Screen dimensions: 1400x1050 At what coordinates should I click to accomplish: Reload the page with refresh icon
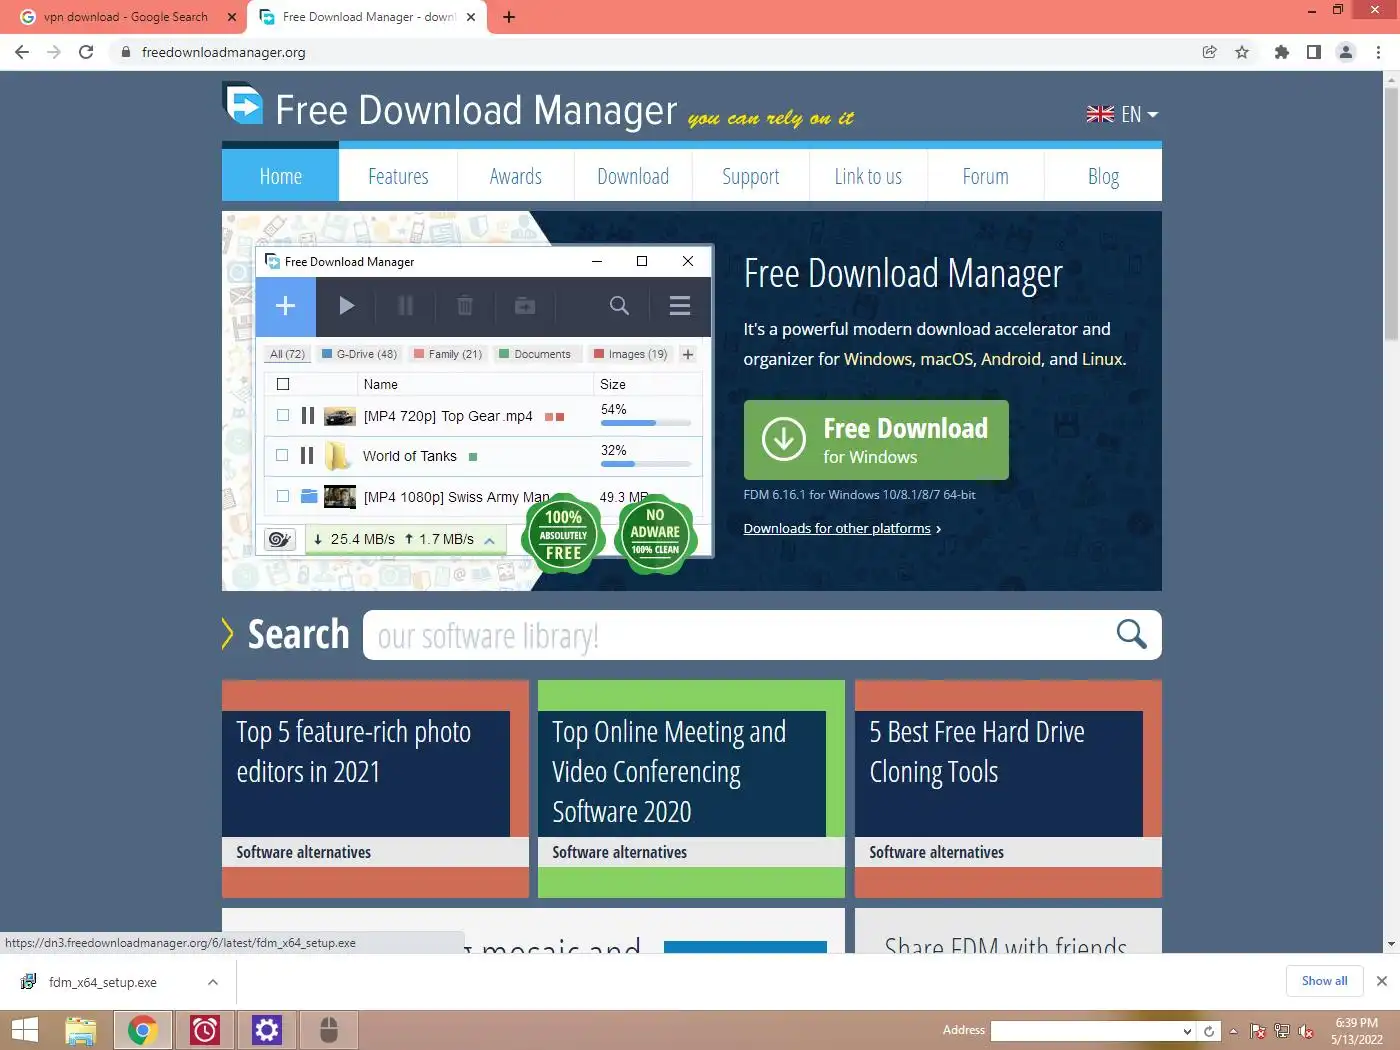86,52
